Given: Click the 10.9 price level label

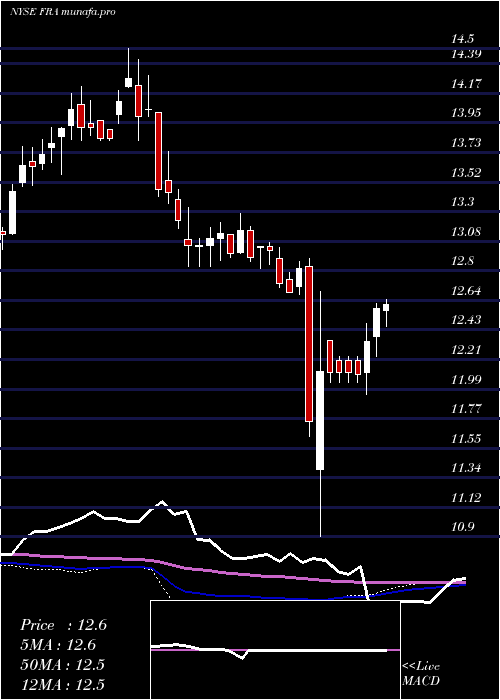Looking at the screenshot, I should click(x=462, y=527).
